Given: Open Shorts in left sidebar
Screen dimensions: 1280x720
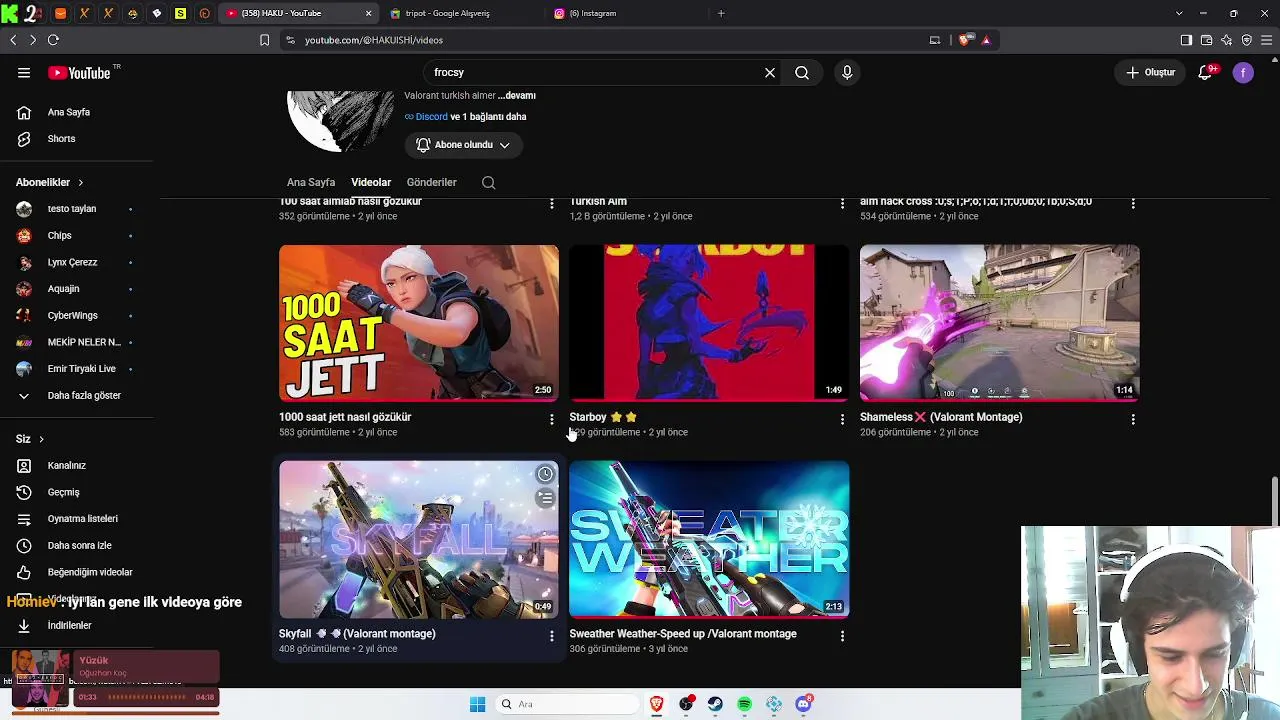Looking at the screenshot, I should [76, 139].
